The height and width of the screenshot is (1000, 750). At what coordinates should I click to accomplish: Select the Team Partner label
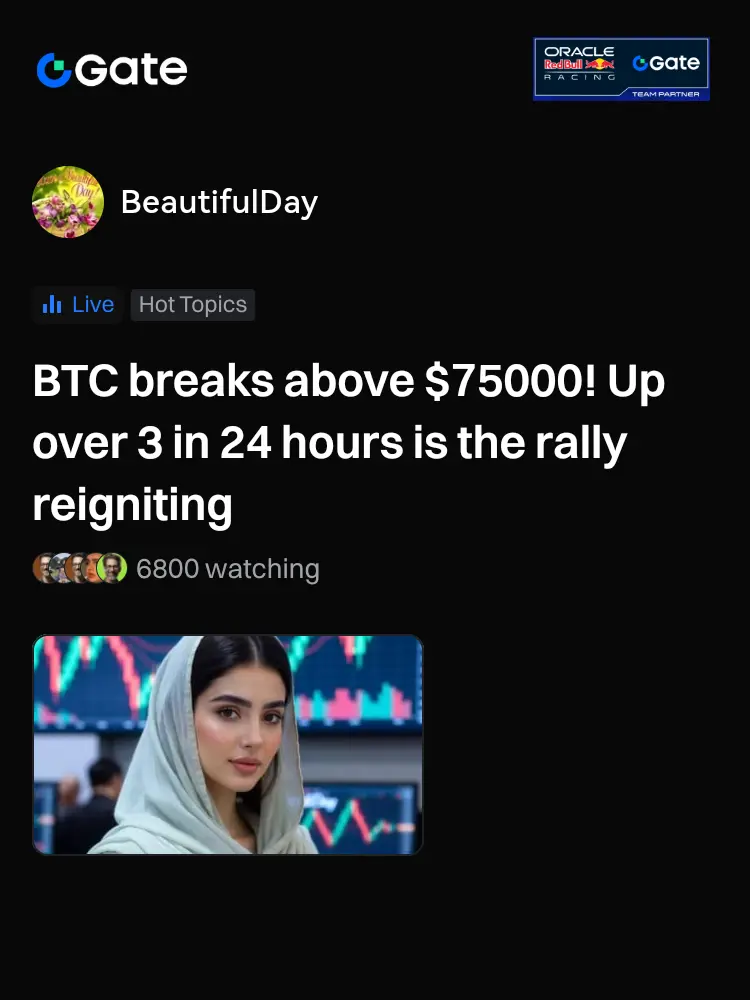tap(665, 94)
